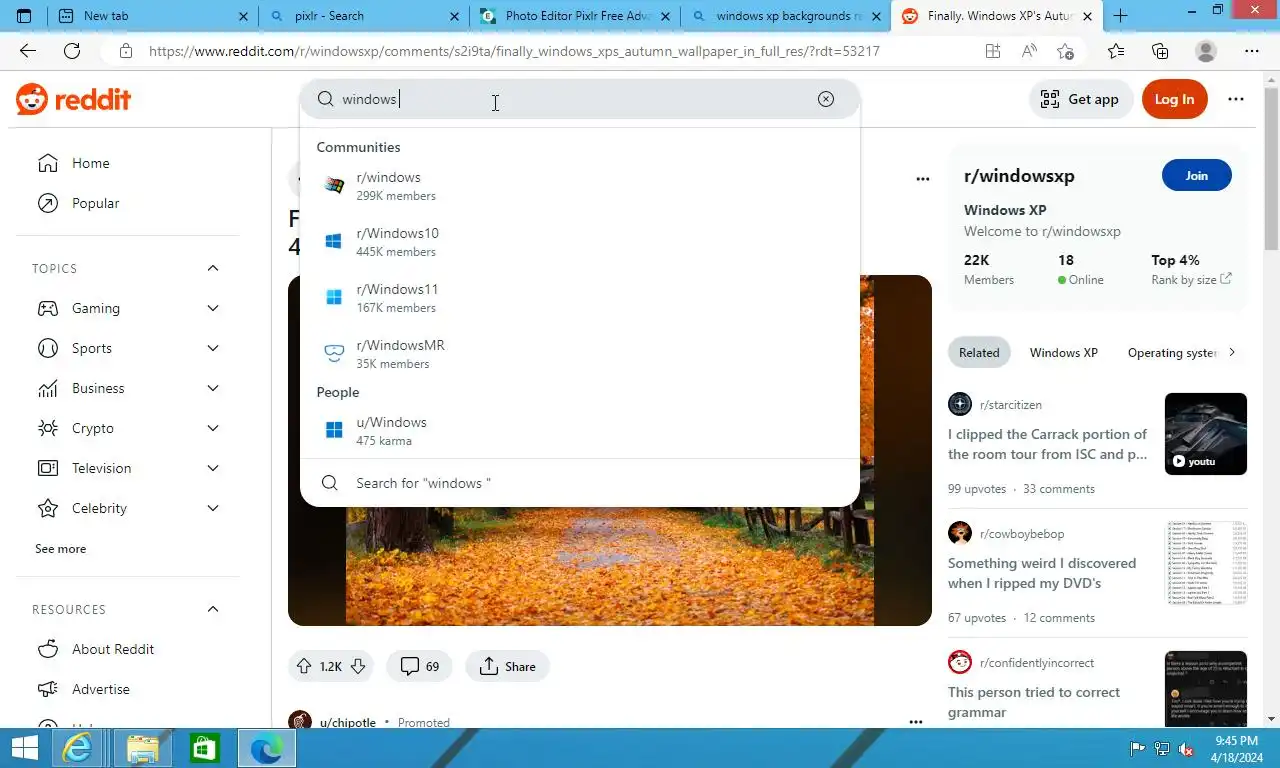Open the r/windows community suggestion
This screenshot has width=1280, height=768.
[580, 186]
